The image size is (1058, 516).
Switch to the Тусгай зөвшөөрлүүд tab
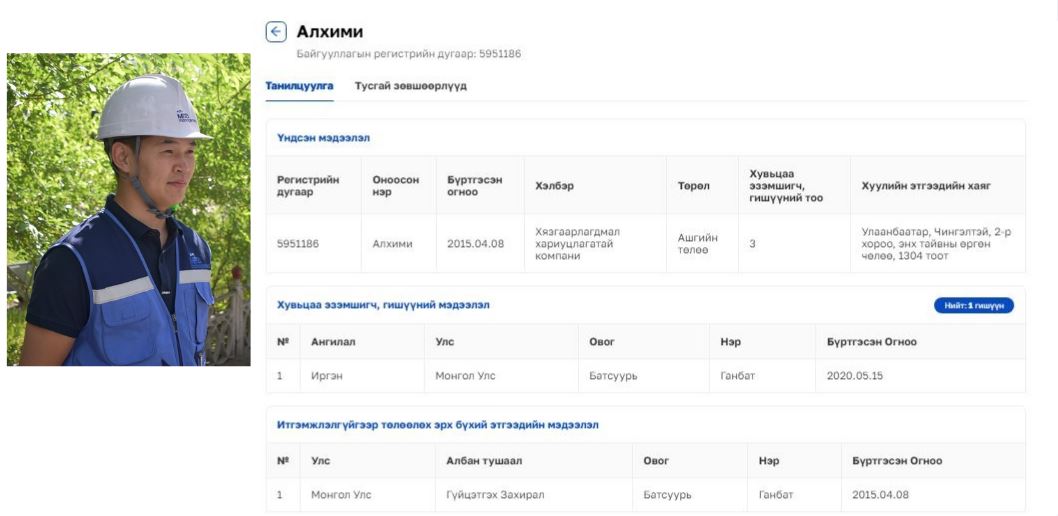click(x=410, y=86)
